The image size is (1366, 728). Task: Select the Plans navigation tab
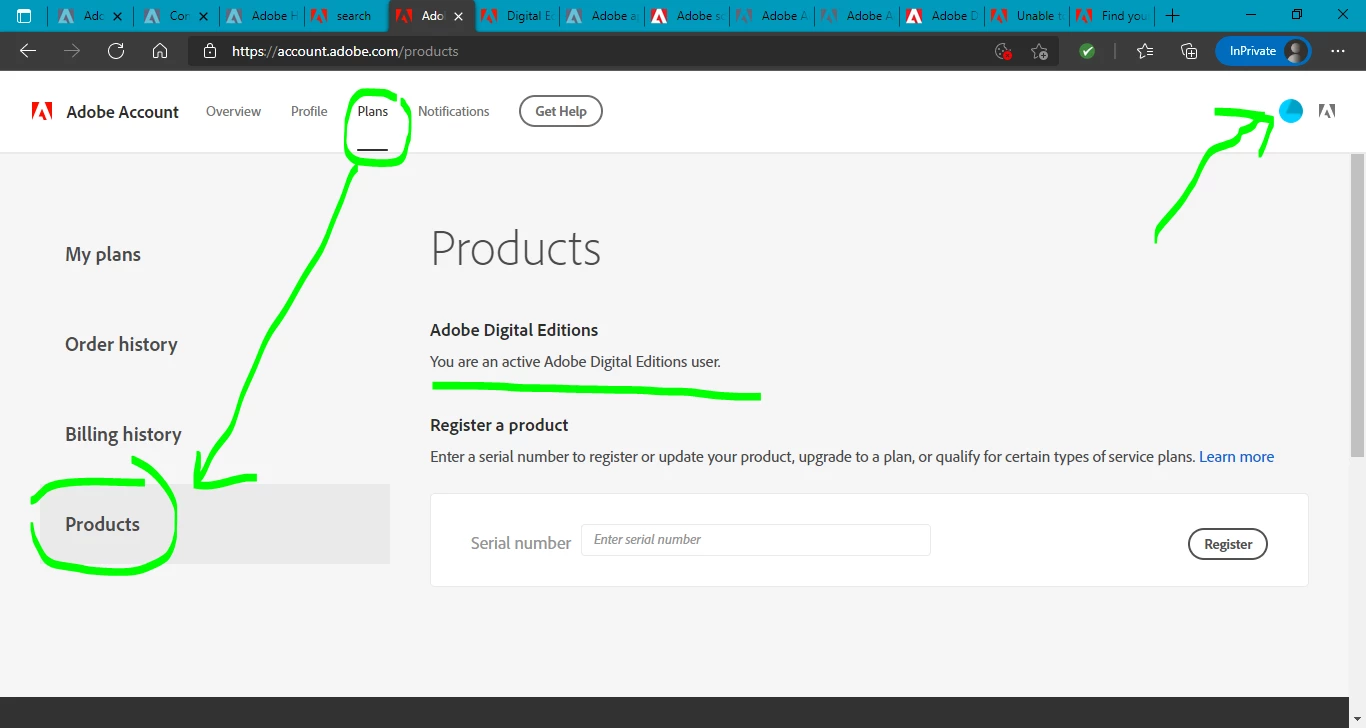point(373,111)
